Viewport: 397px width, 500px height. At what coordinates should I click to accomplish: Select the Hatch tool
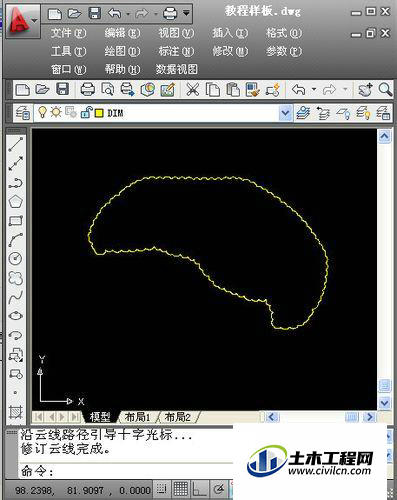coord(16,412)
